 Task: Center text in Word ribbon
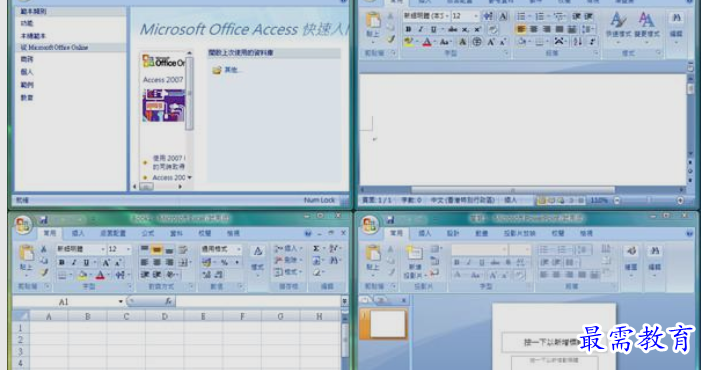[533, 29]
